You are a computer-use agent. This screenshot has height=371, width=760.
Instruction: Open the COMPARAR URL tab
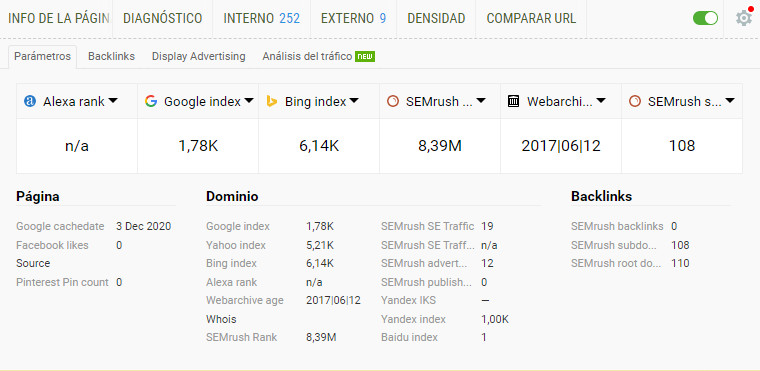(531, 18)
